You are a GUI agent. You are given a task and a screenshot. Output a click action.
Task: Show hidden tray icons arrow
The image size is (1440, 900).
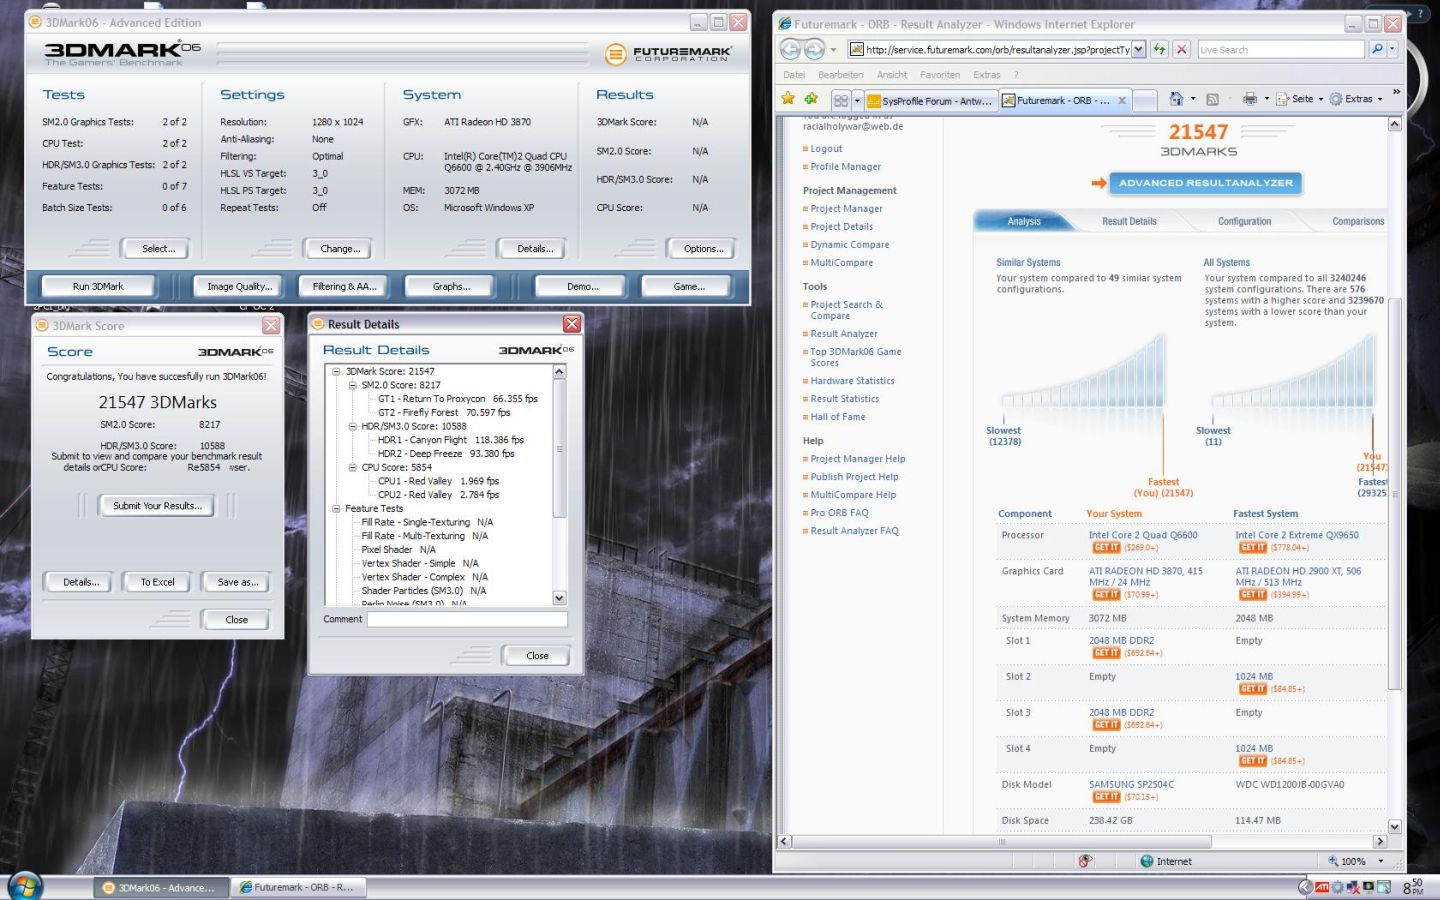point(1304,887)
